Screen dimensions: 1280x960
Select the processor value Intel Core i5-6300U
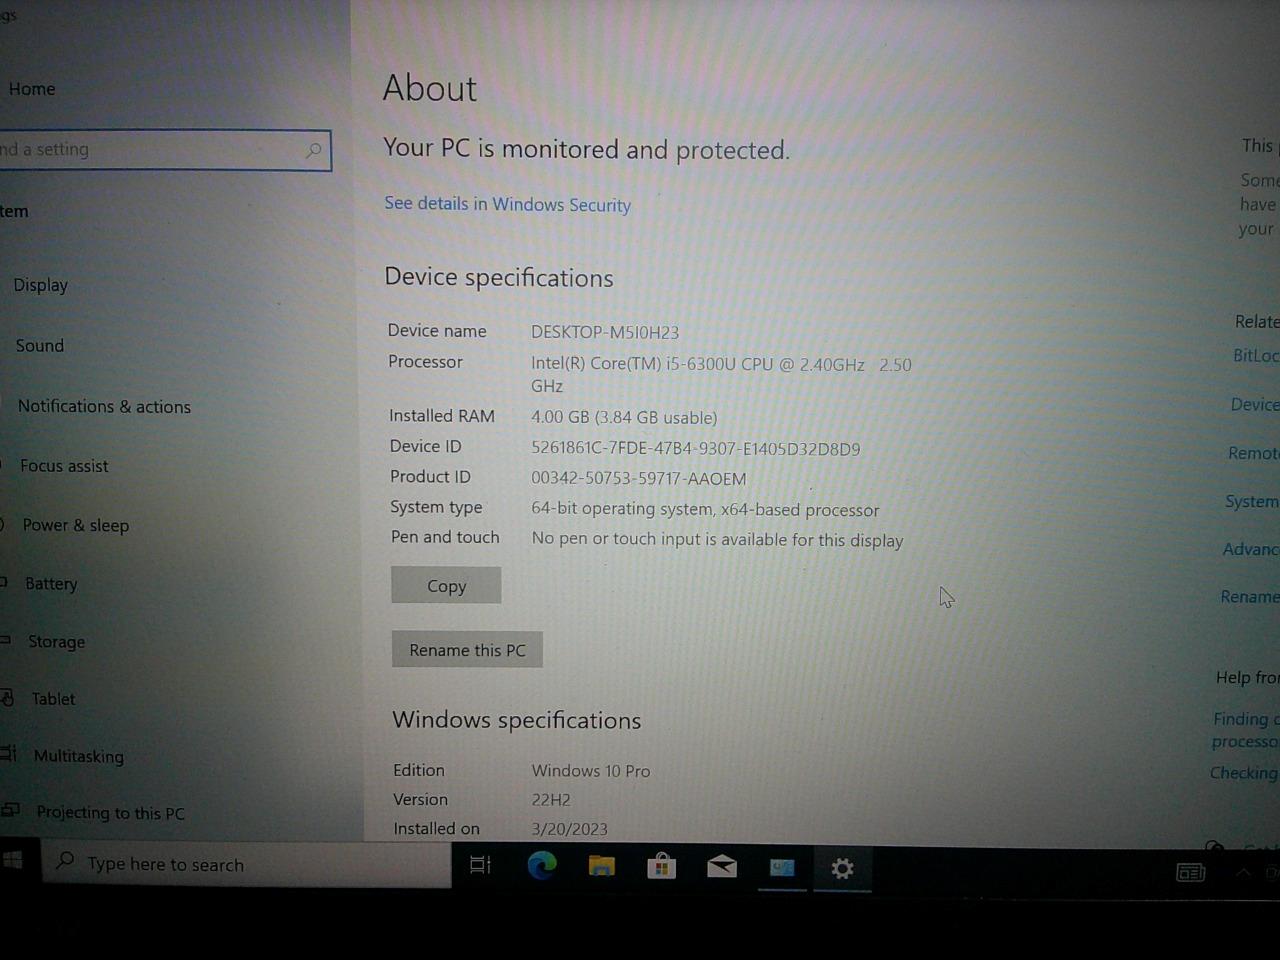pos(721,375)
